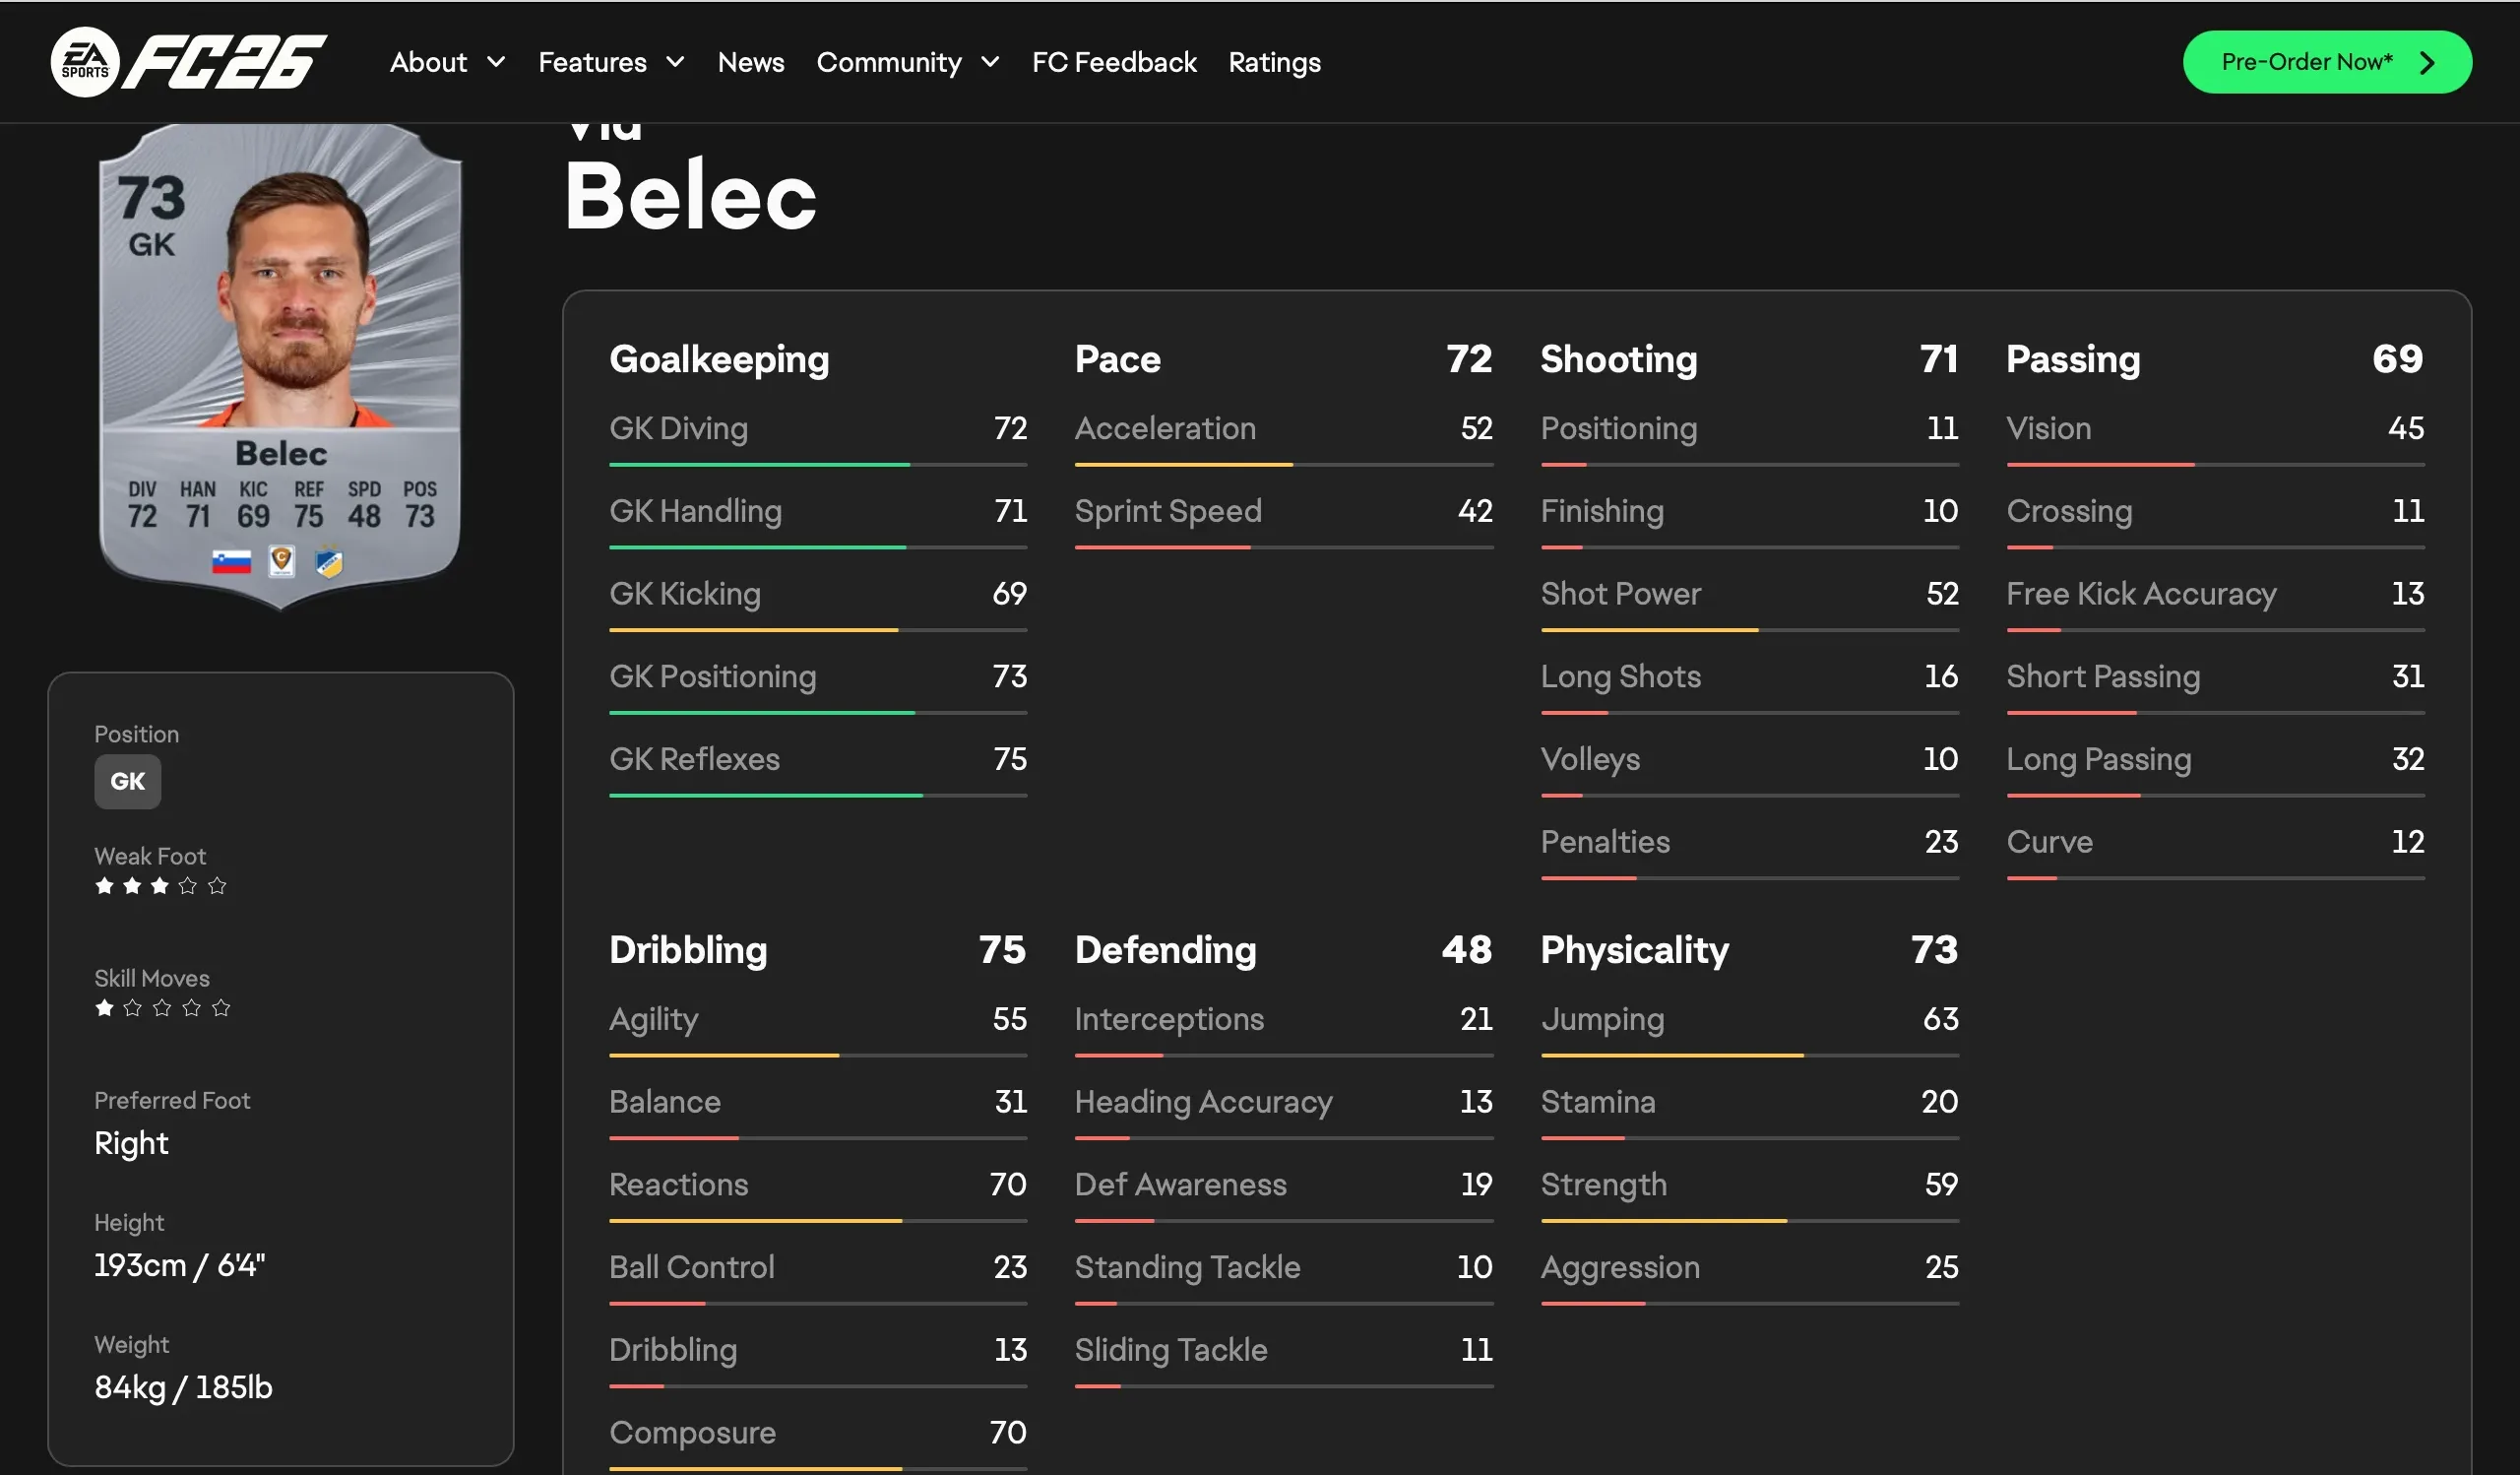Open the Community dropdown menu
The image size is (2520, 1475).
coord(907,62)
